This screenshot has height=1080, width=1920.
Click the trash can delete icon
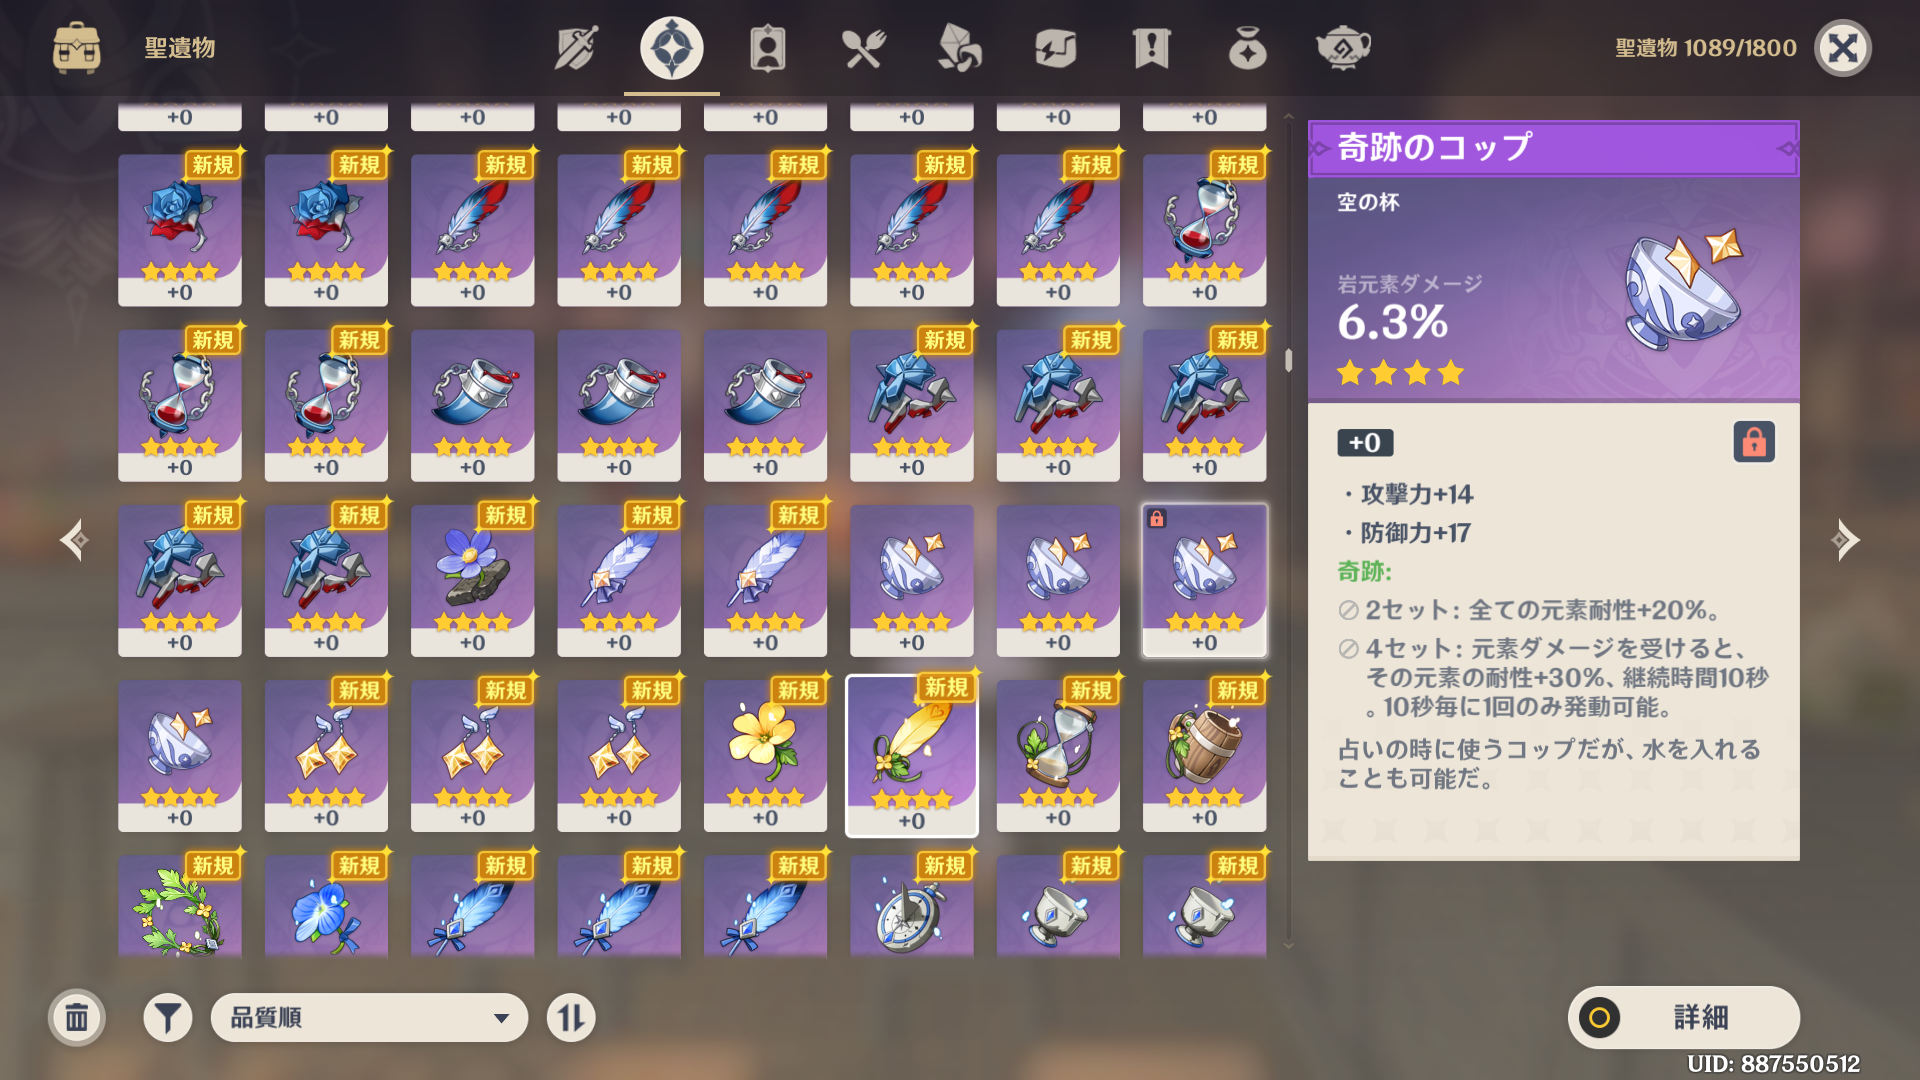coord(77,1018)
